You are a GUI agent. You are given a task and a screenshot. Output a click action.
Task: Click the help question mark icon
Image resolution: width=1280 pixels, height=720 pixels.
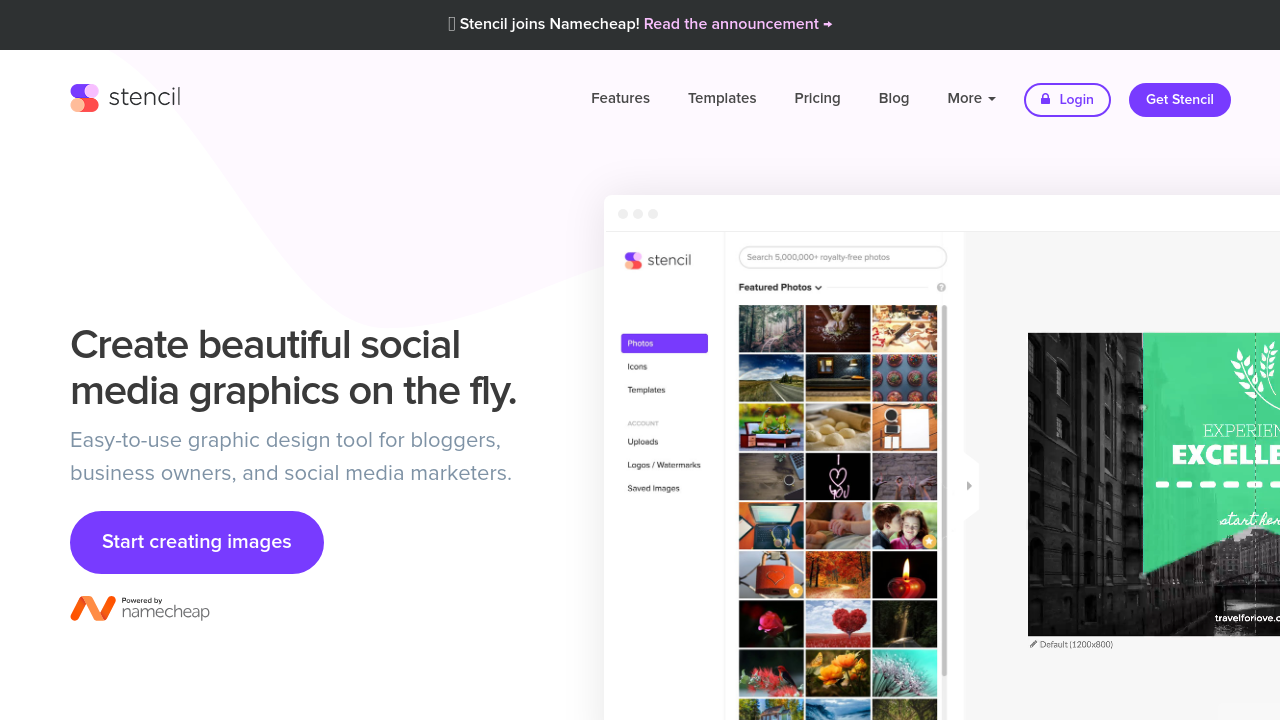coord(941,288)
